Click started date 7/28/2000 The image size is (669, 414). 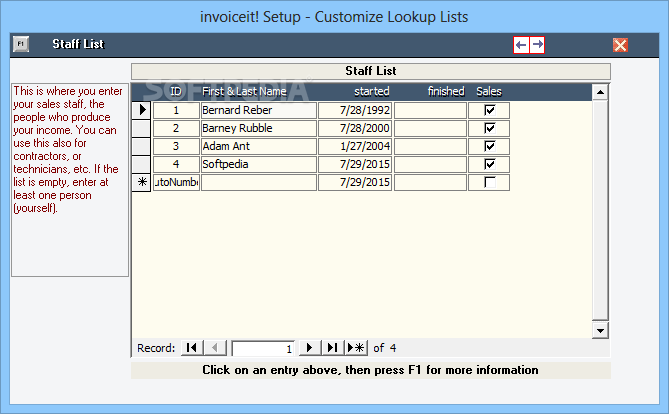tap(355, 128)
